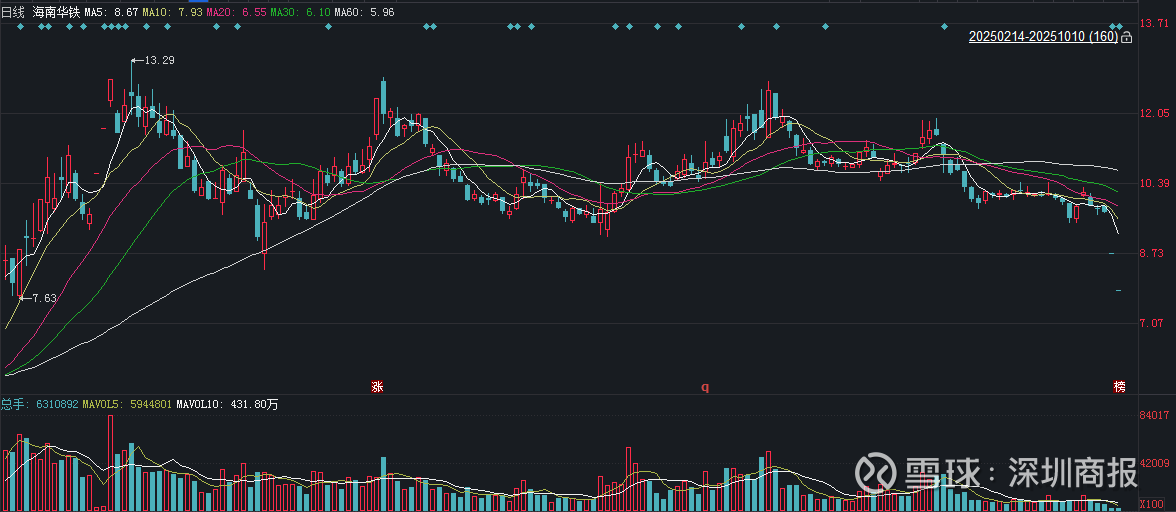This screenshot has height=512, width=1176.
Task: Open the 20250214-20251010 date range link
Action: point(1043,37)
